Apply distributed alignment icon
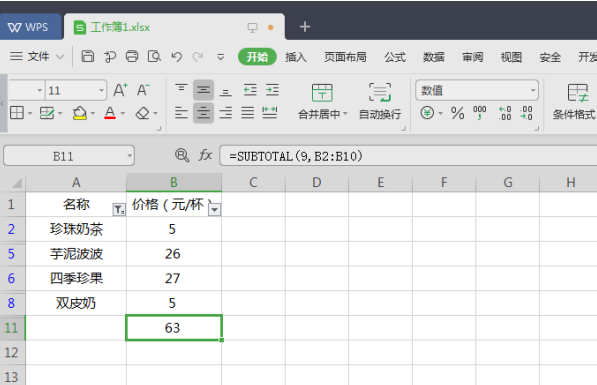 pyautogui.click(x=270, y=113)
